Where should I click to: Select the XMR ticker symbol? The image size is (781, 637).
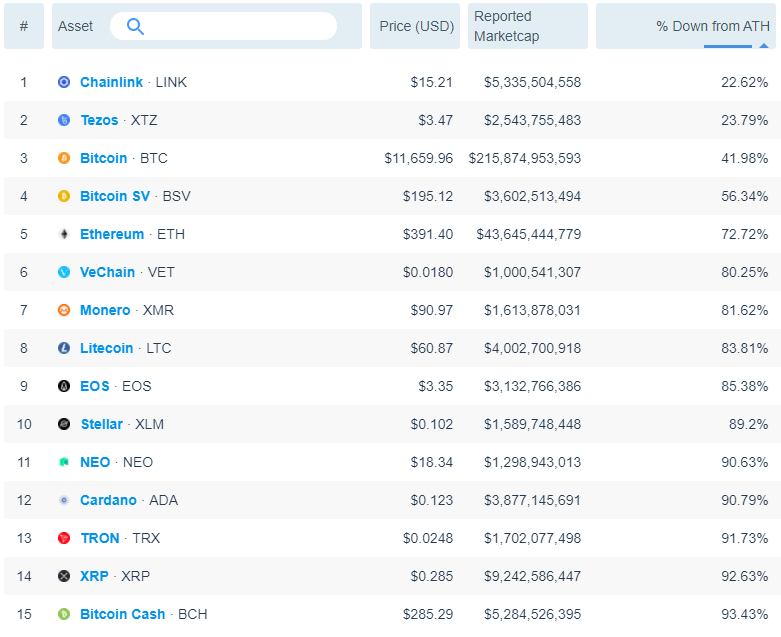click(x=158, y=310)
